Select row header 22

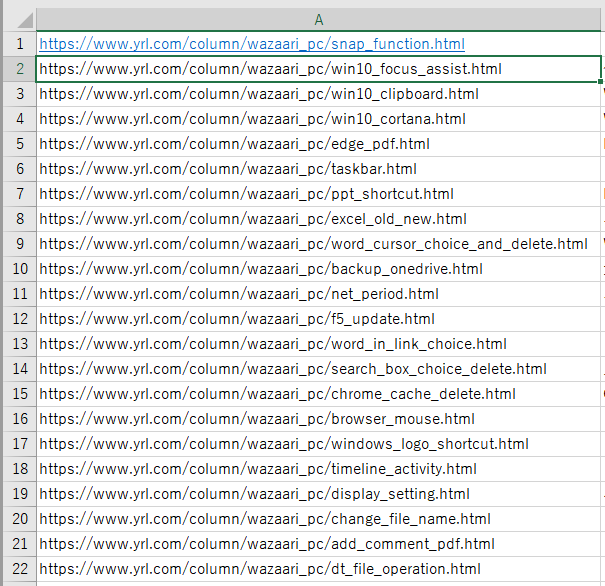tap(20, 569)
